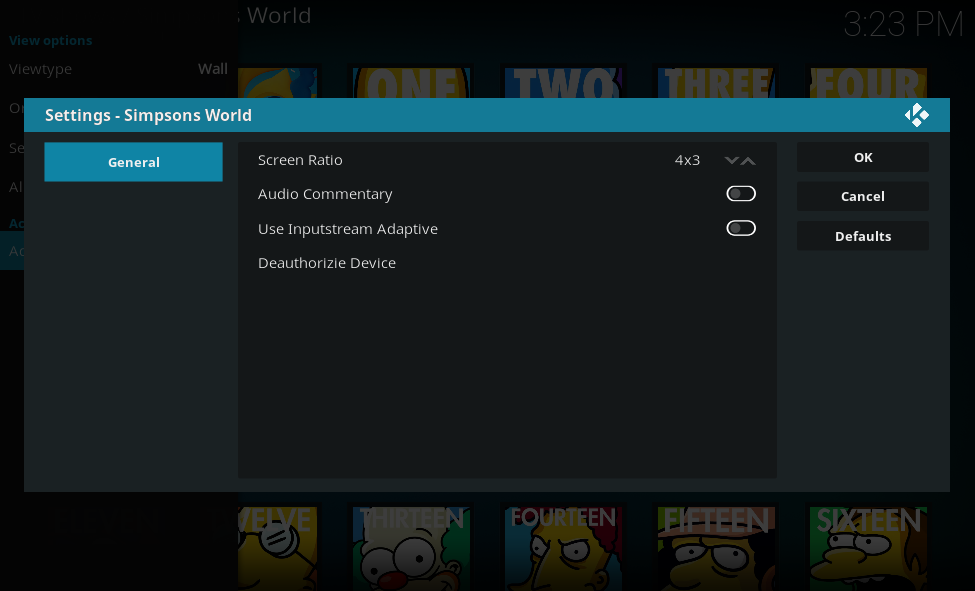This screenshot has width=975, height=591.
Task: Enable the Audio Commentary switch
Action: [x=740, y=194]
